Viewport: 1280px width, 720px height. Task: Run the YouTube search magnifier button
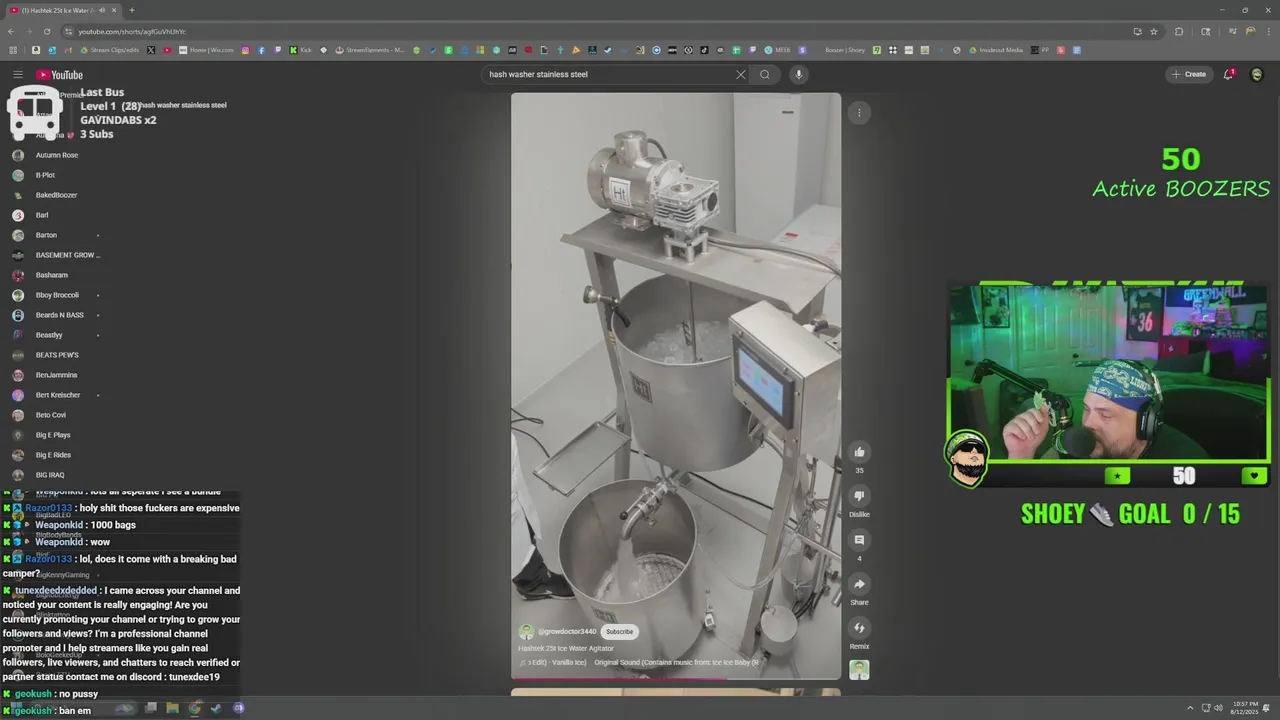click(765, 74)
